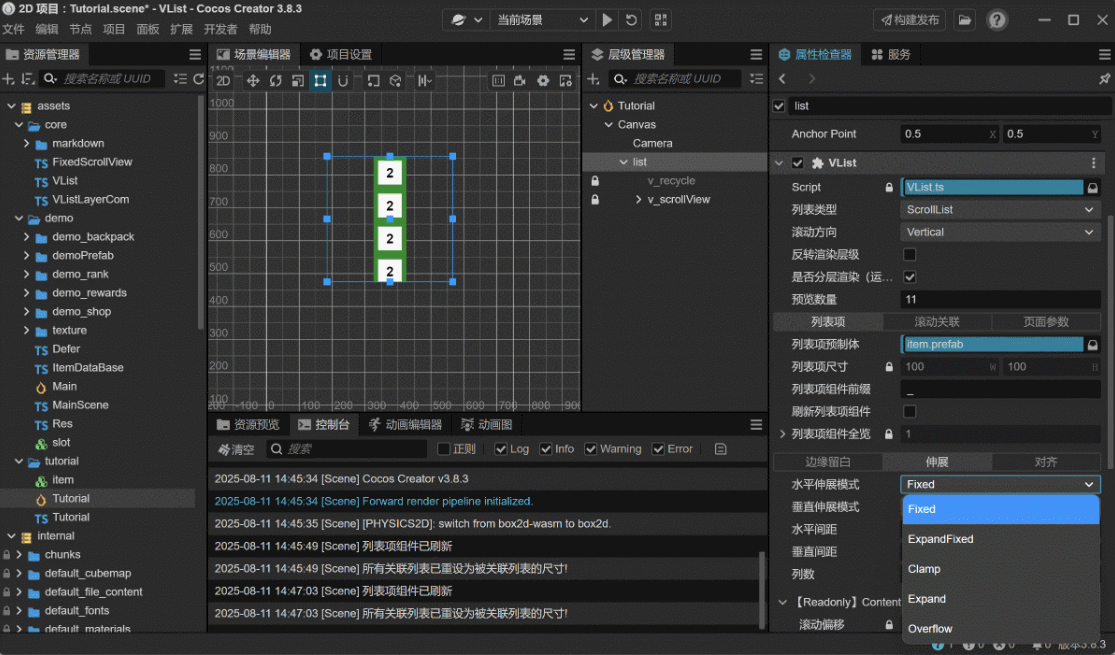Select the Rect transform tool
The height and width of the screenshot is (655, 1115).
[x=321, y=81]
